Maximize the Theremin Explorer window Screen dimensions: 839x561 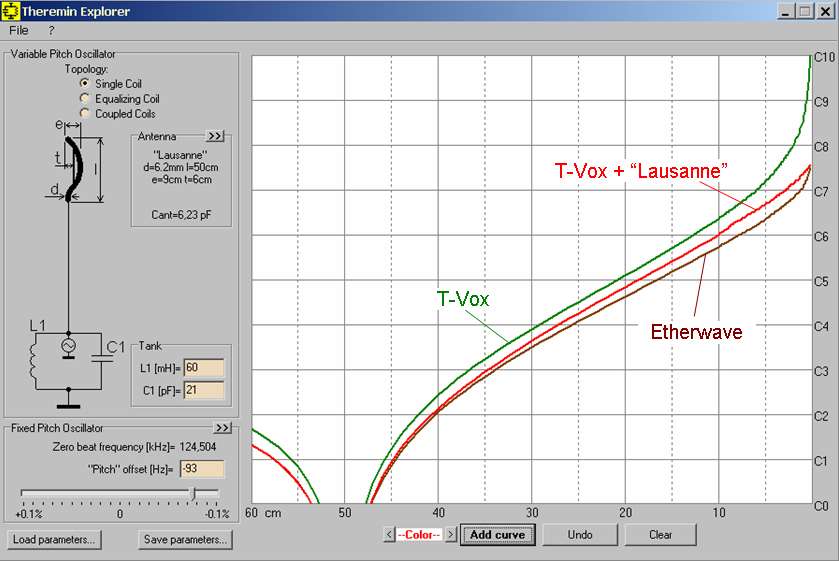coord(804,11)
